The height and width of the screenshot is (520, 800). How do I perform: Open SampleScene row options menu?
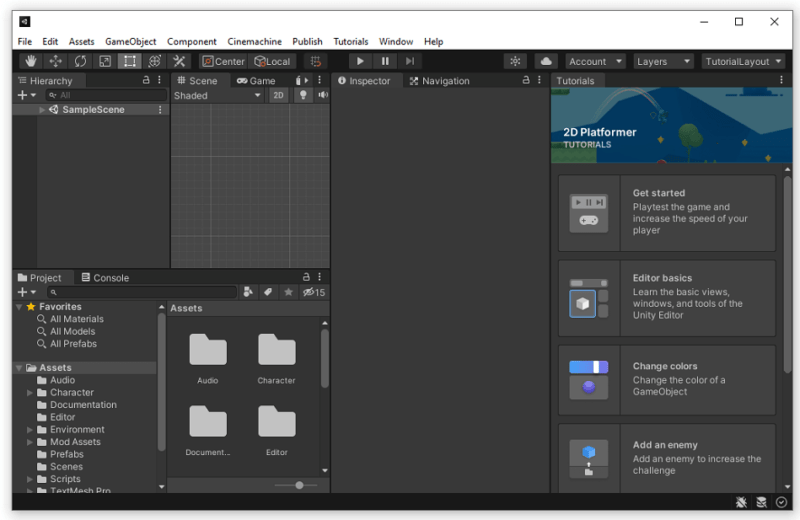click(160, 110)
